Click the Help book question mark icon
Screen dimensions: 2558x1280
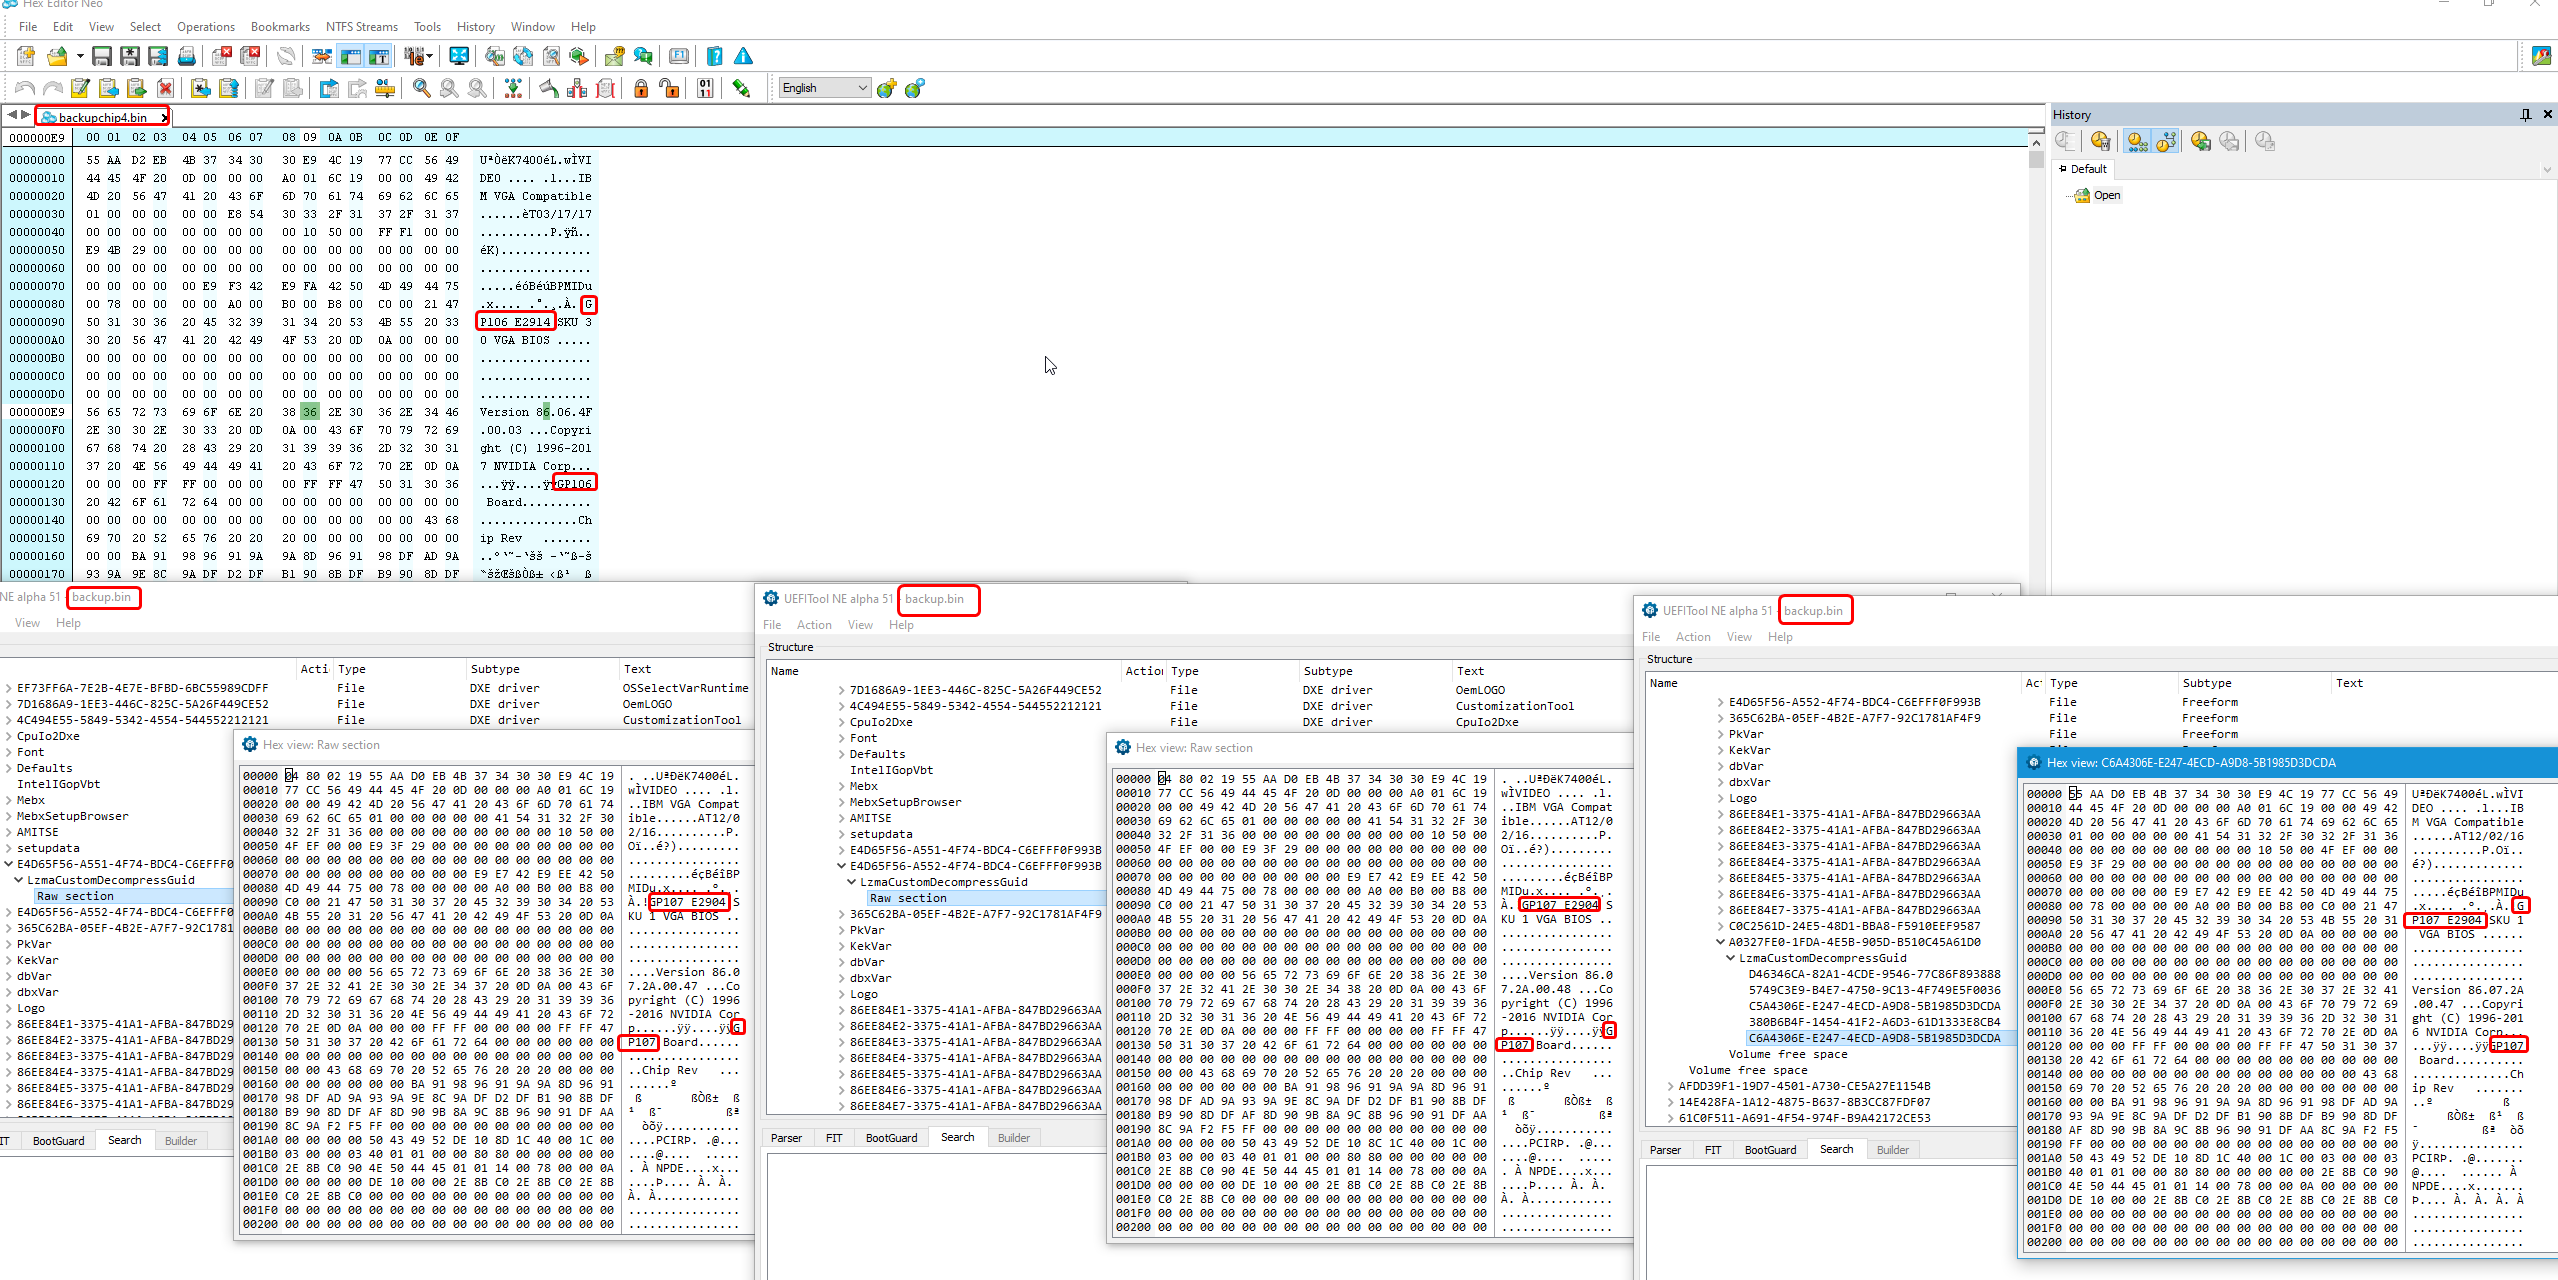coord(715,56)
